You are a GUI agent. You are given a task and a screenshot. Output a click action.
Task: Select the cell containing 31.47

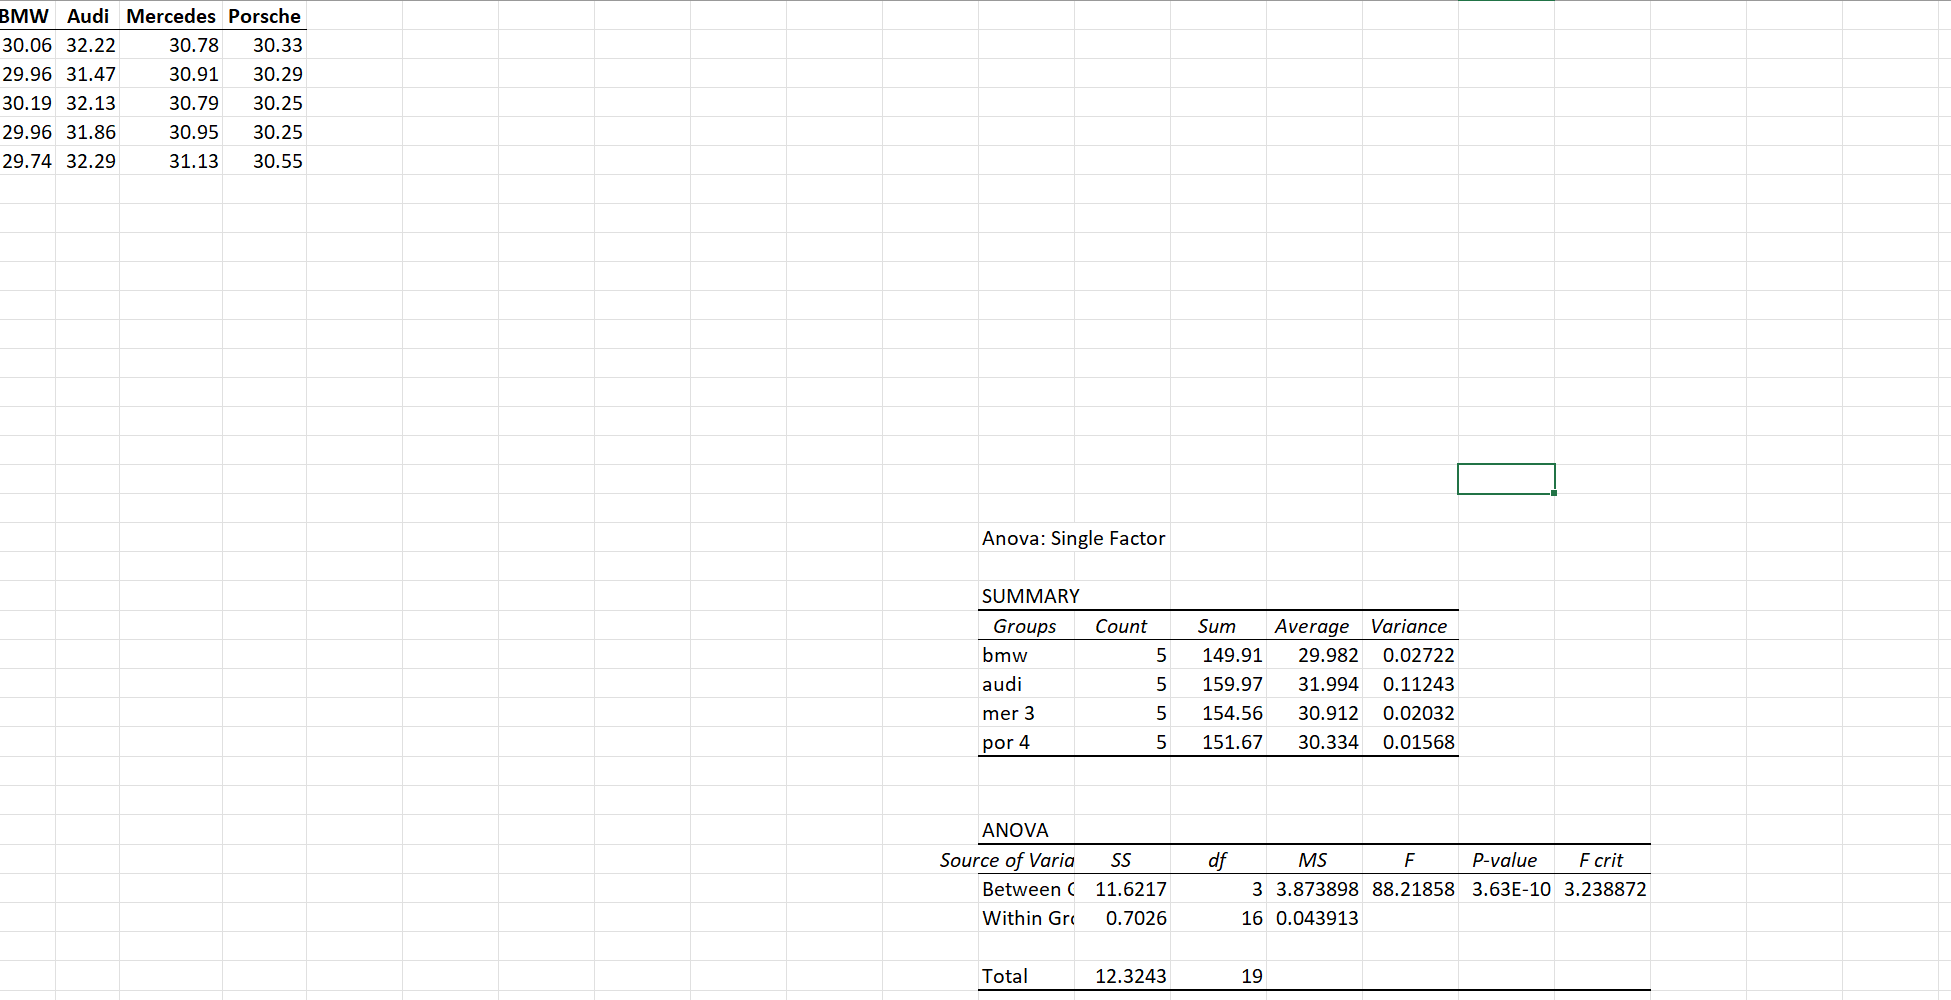[x=88, y=74]
